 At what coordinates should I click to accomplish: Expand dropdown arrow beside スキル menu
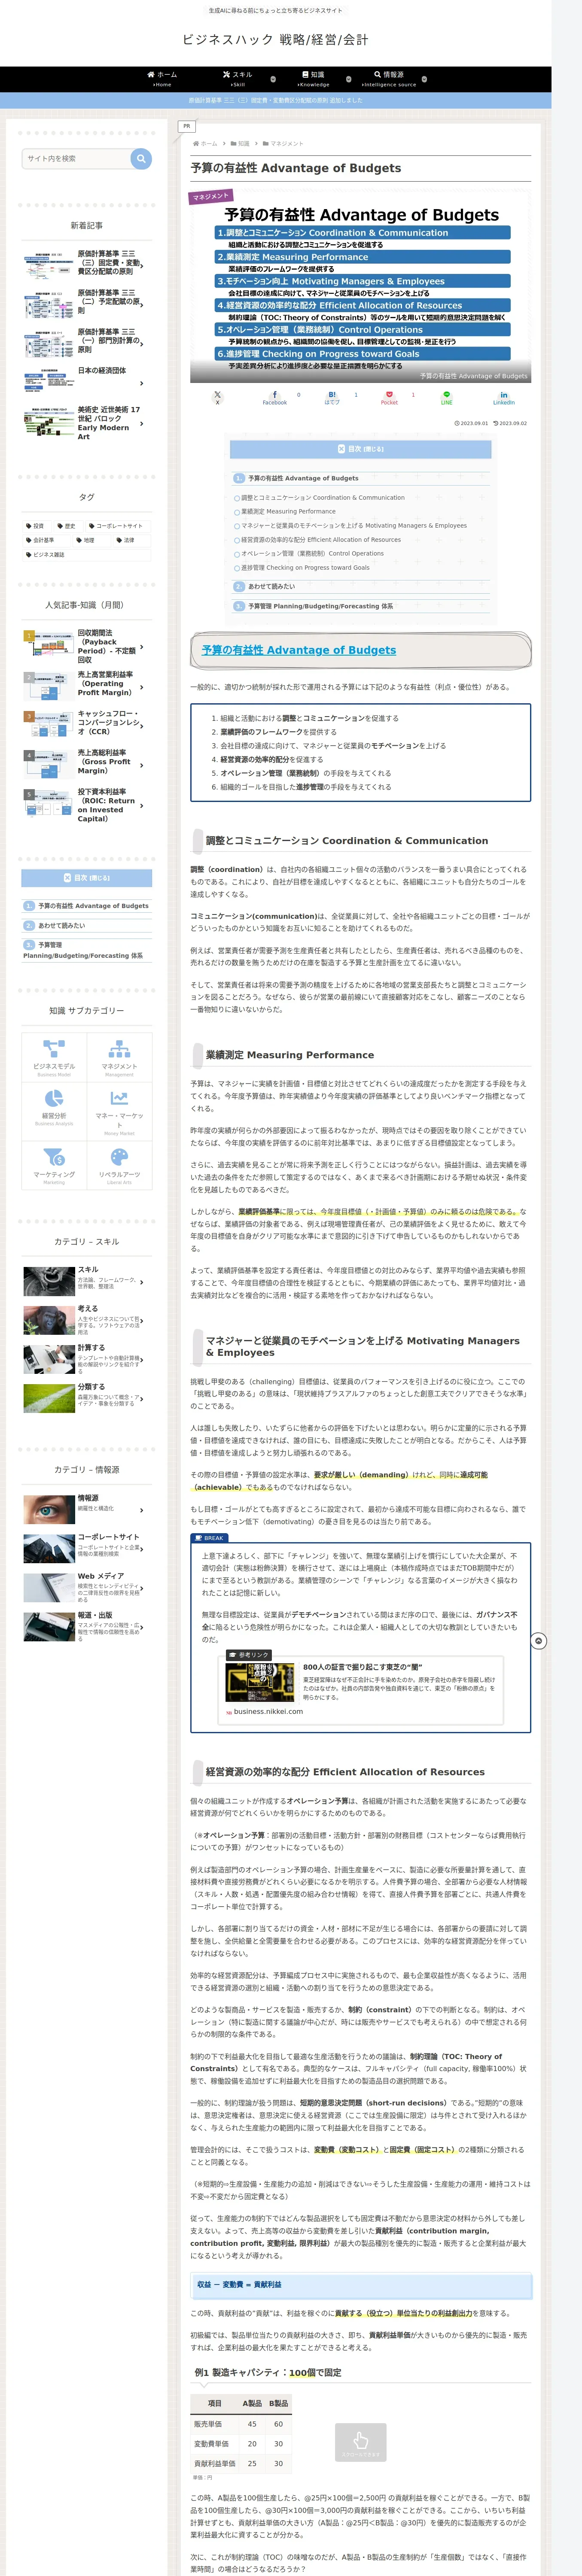[273, 79]
